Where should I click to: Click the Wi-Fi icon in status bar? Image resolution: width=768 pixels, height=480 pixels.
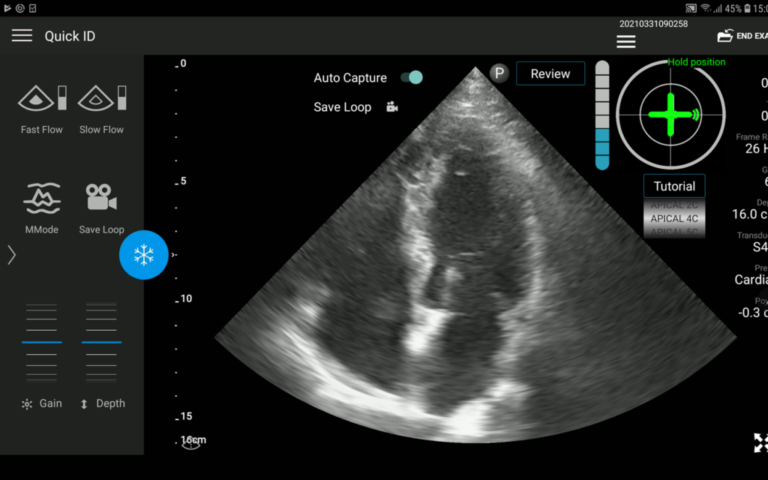click(x=706, y=8)
